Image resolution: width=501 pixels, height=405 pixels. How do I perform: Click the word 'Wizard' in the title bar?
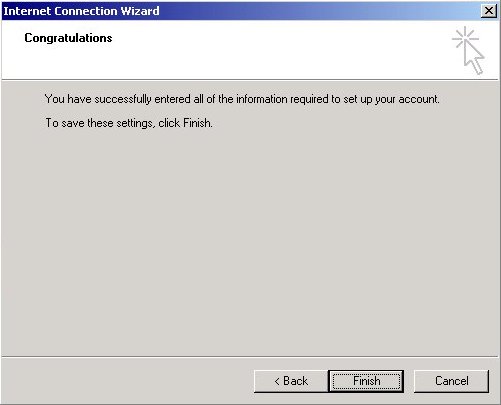(140, 11)
